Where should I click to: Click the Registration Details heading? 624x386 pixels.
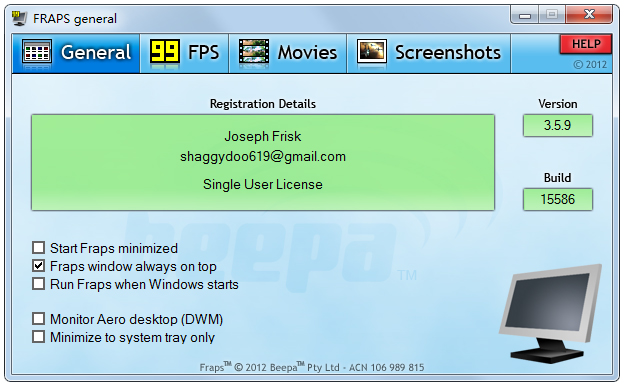pos(263,104)
